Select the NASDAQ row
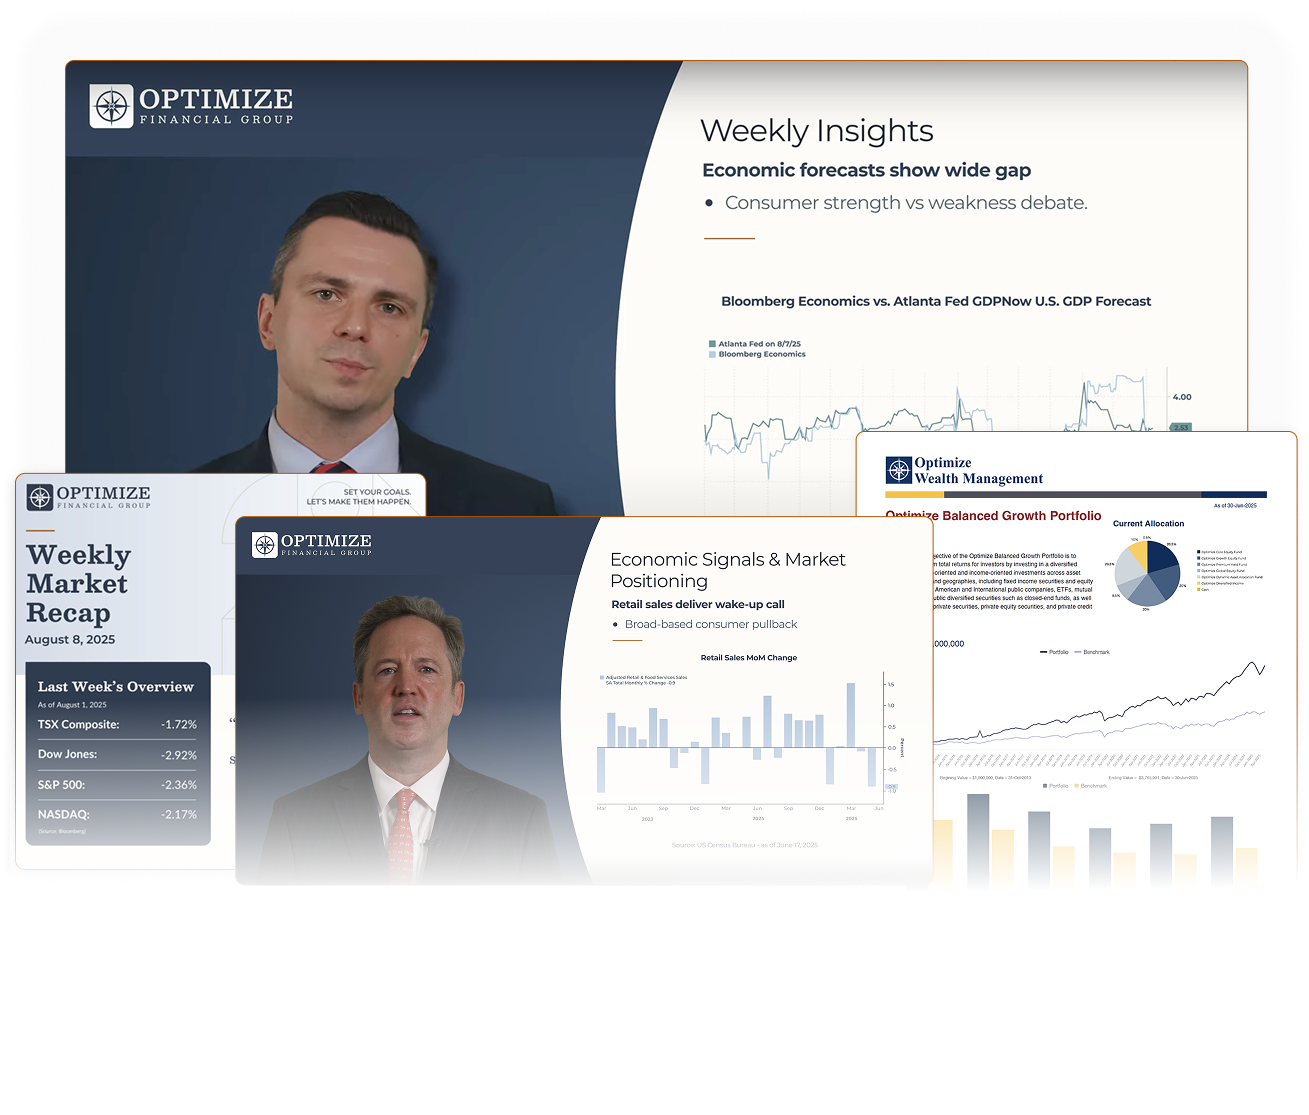The height and width of the screenshot is (1115, 1309). coord(117,814)
